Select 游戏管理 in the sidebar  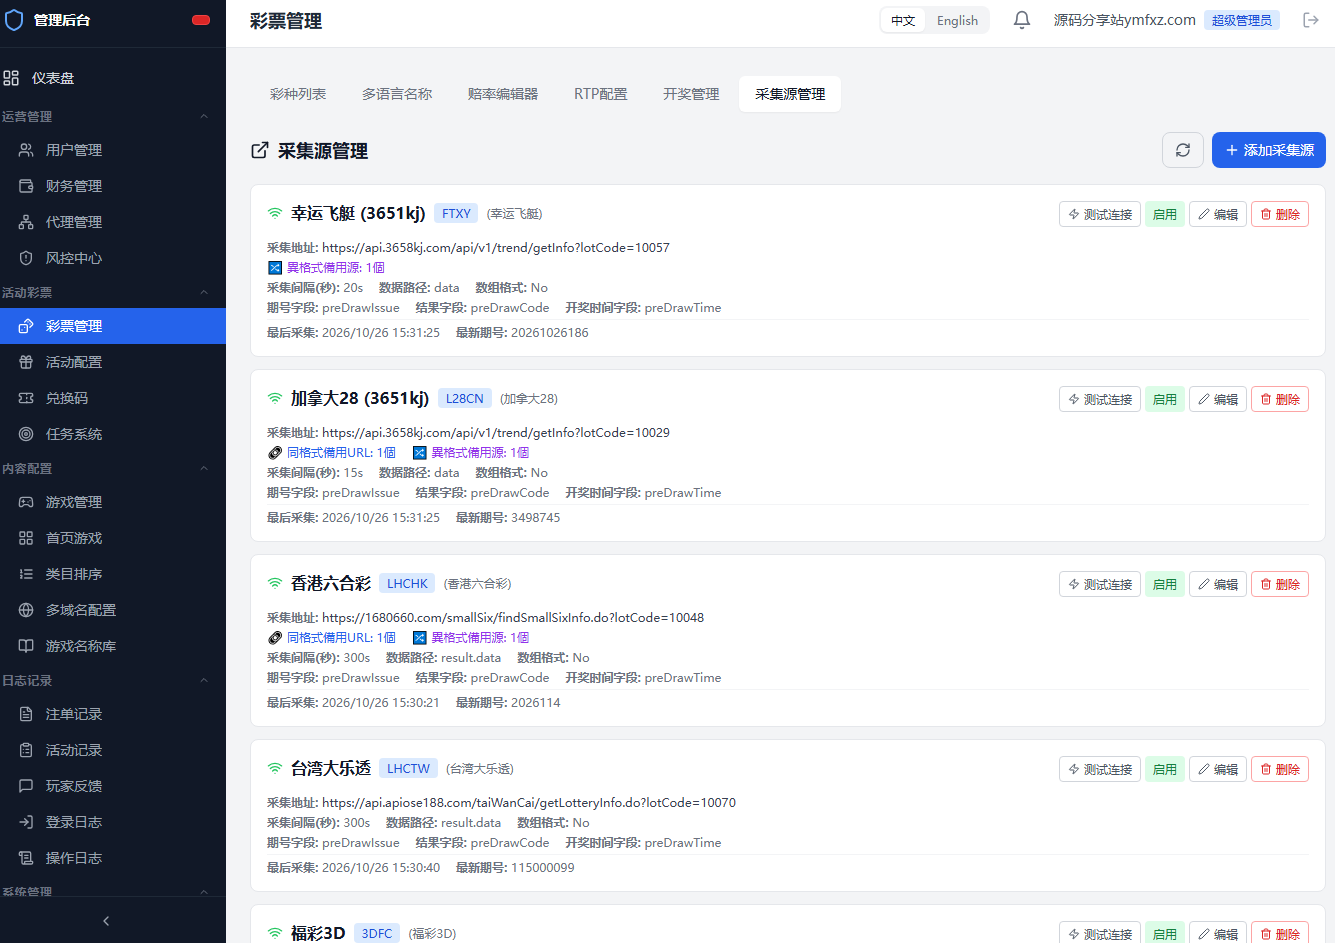pos(113,502)
